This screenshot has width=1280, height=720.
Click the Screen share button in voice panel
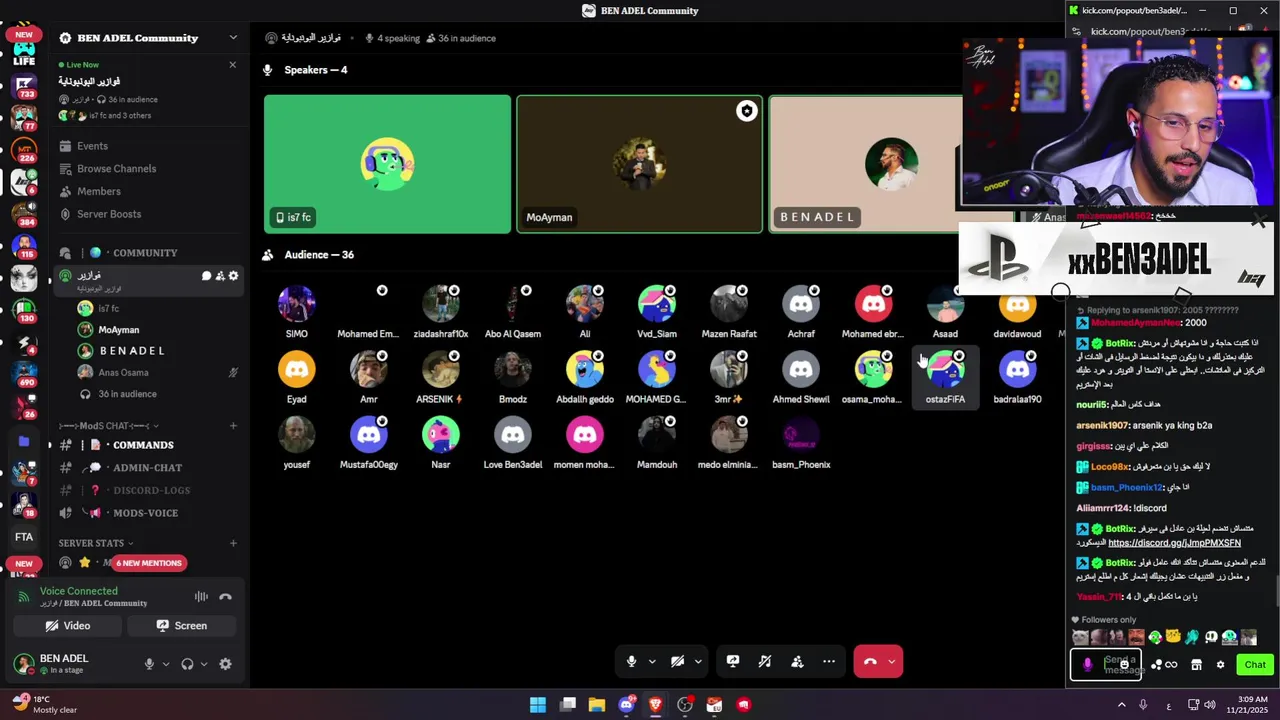click(x=181, y=626)
